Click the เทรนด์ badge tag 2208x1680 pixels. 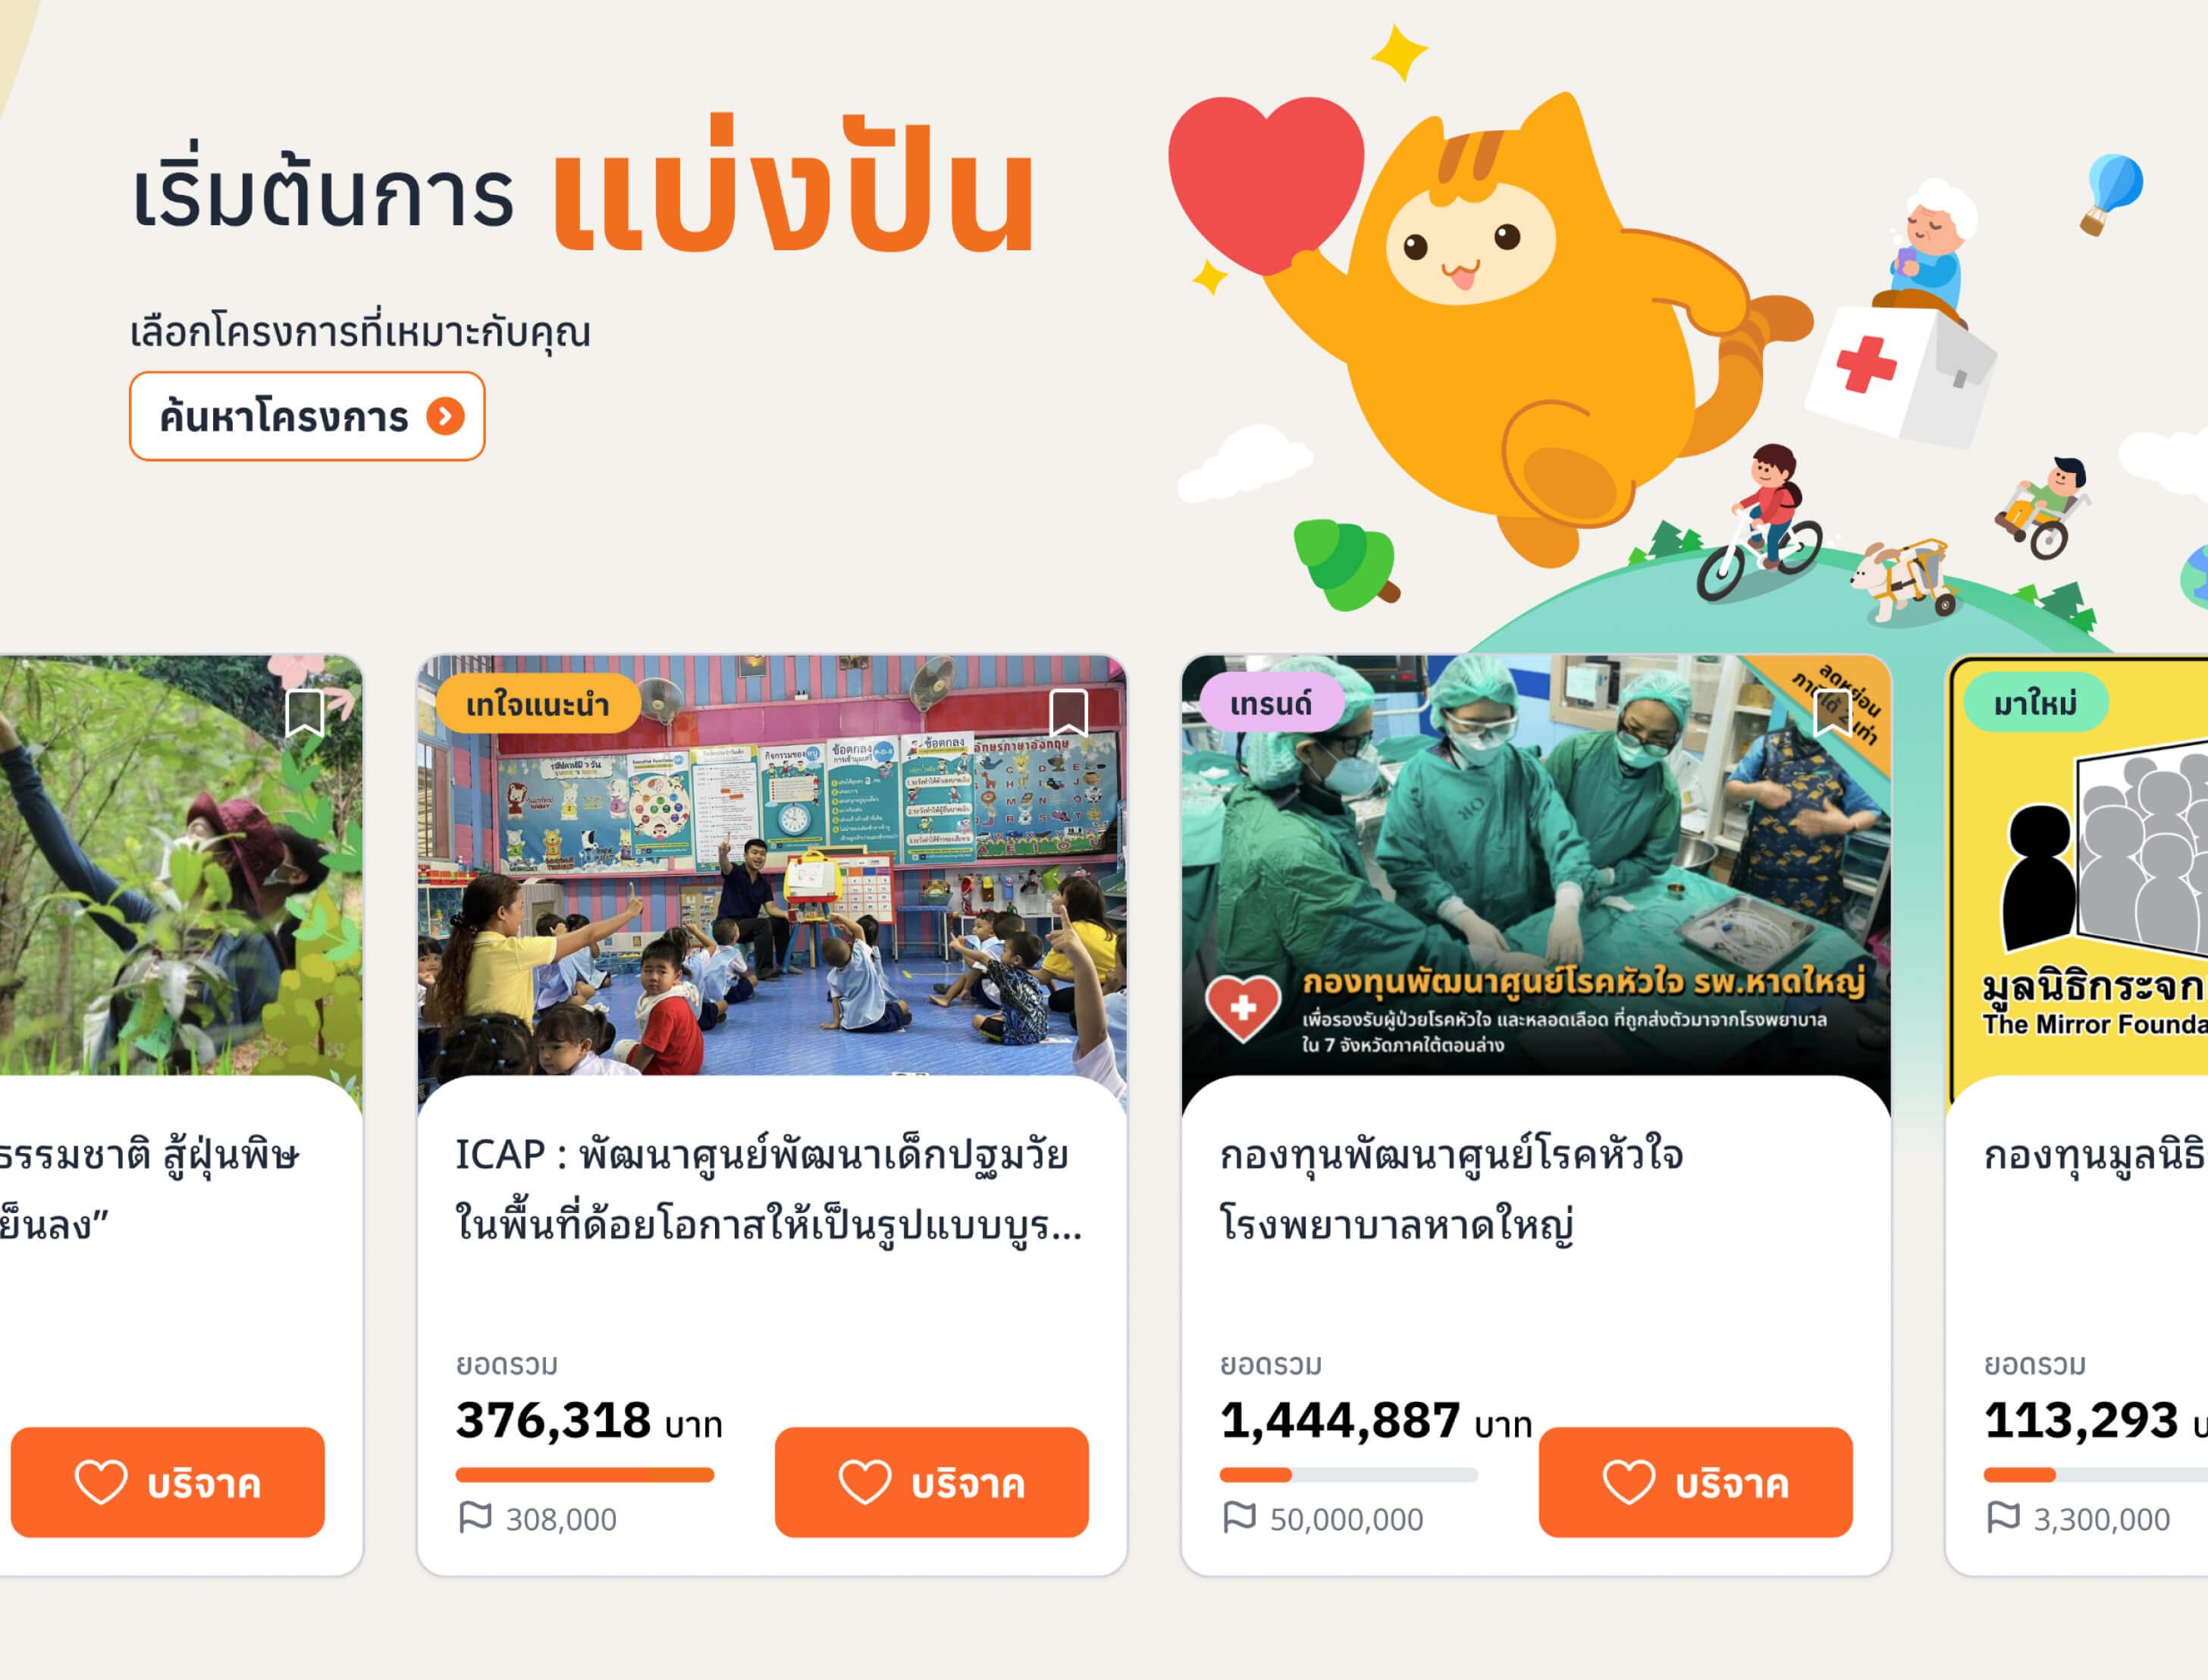1271,703
